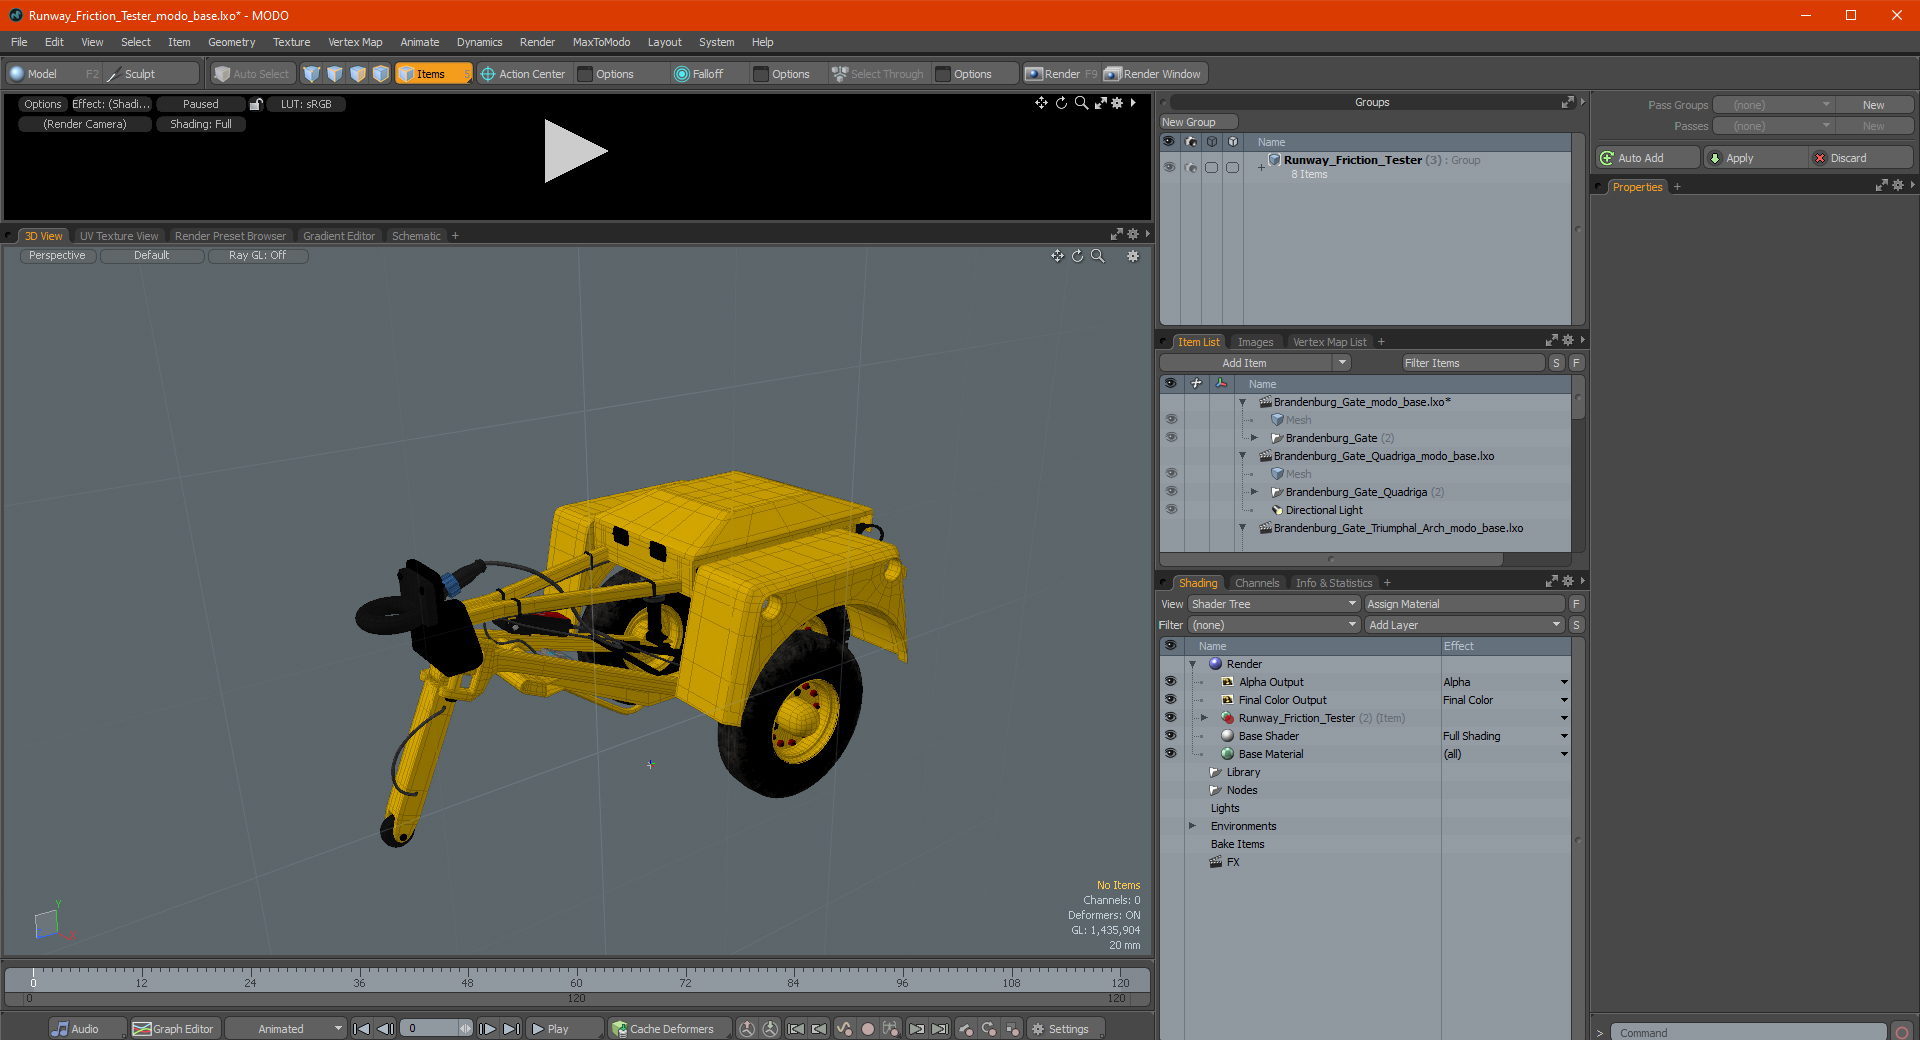Click 3D view zoom icon

[x=1098, y=256]
